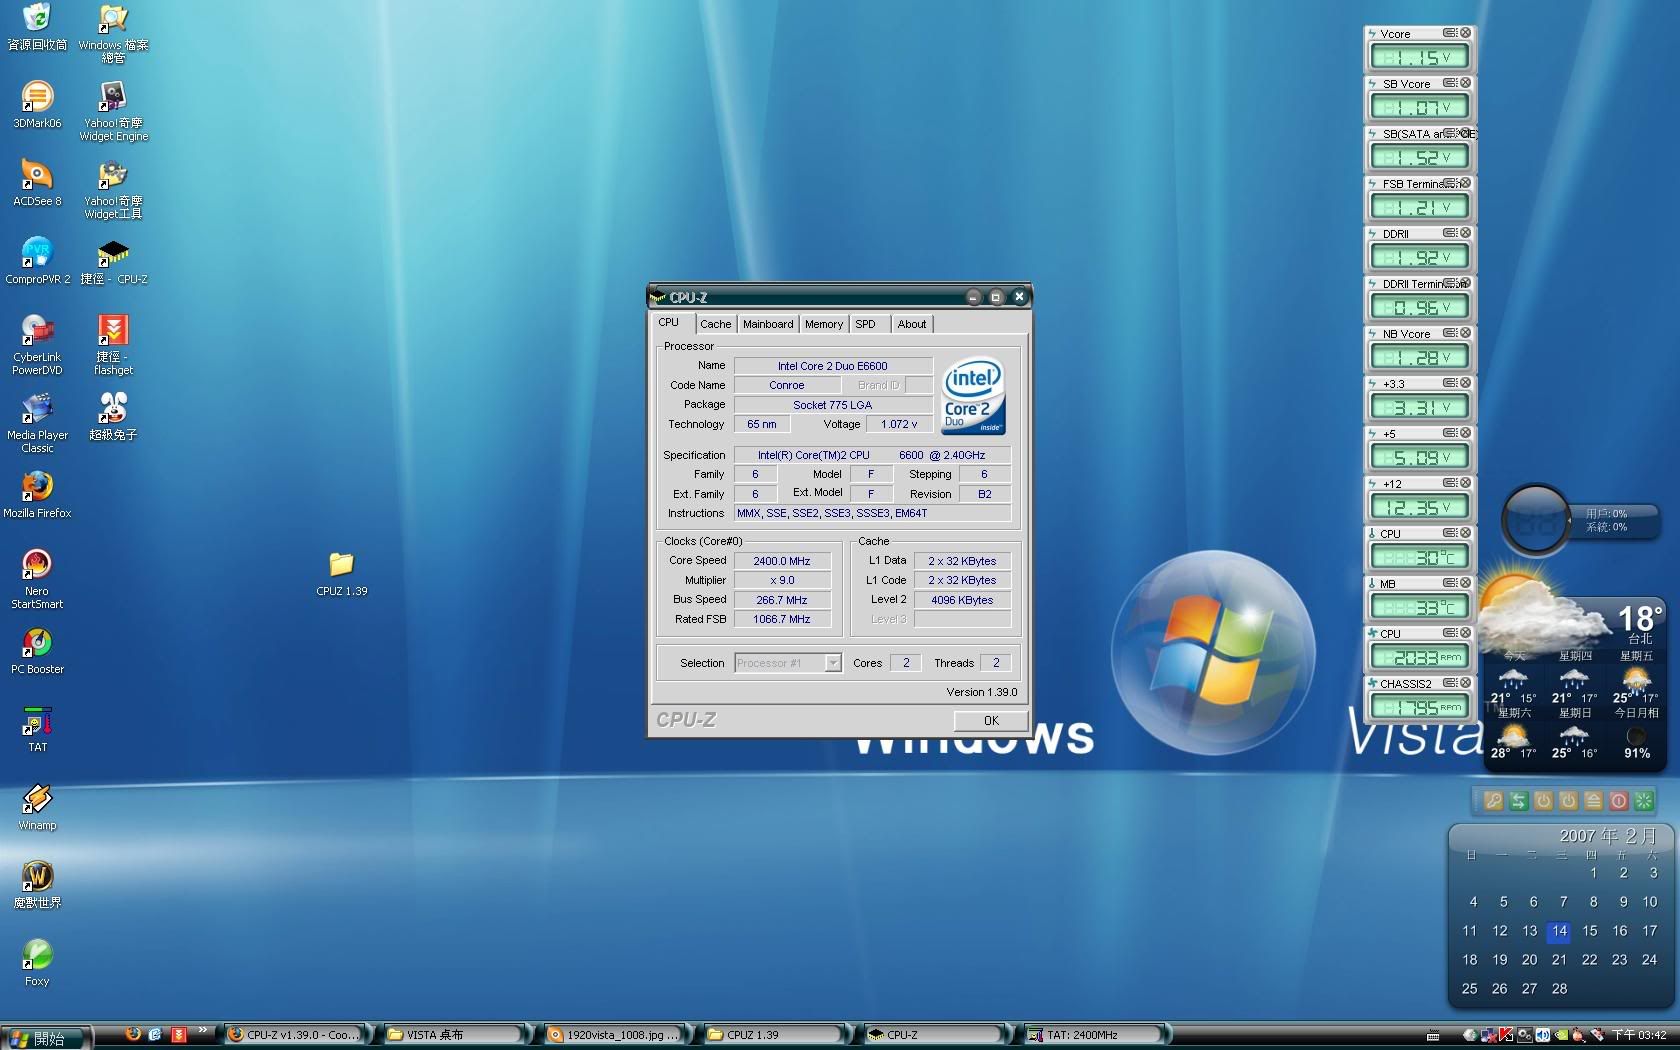
Task: Click the Intel Core 2 Duo logo
Action: tap(973, 397)
